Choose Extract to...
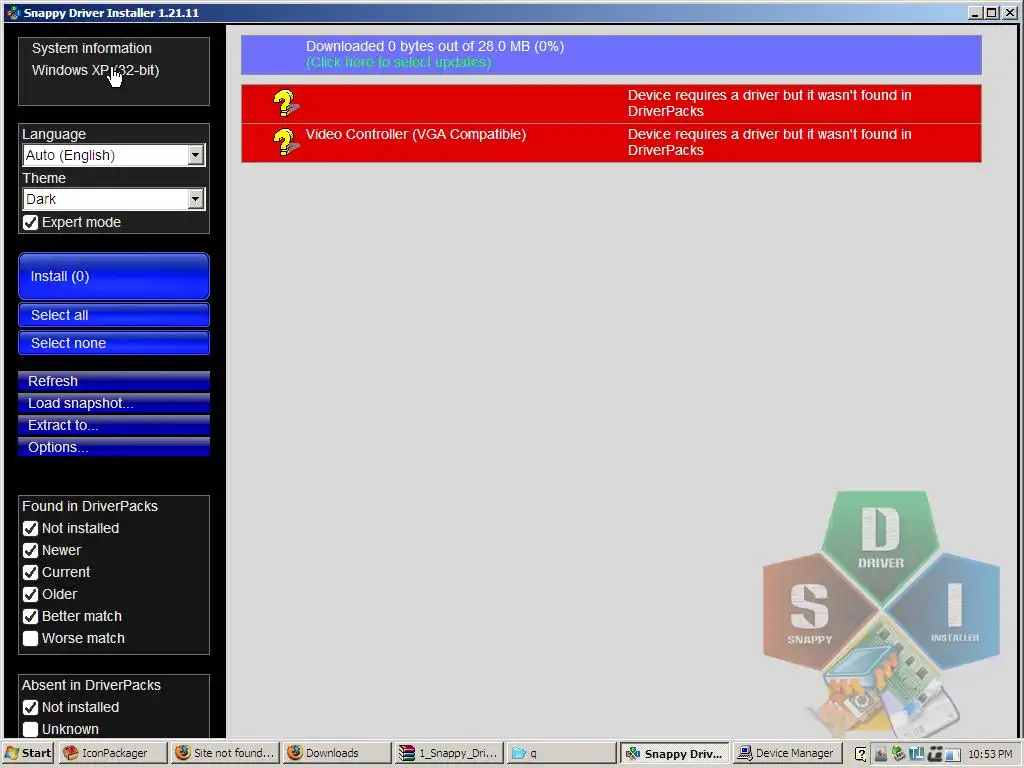Image resolution: width=1024 pixels, height=768 pixels. [x=114, y=425]
